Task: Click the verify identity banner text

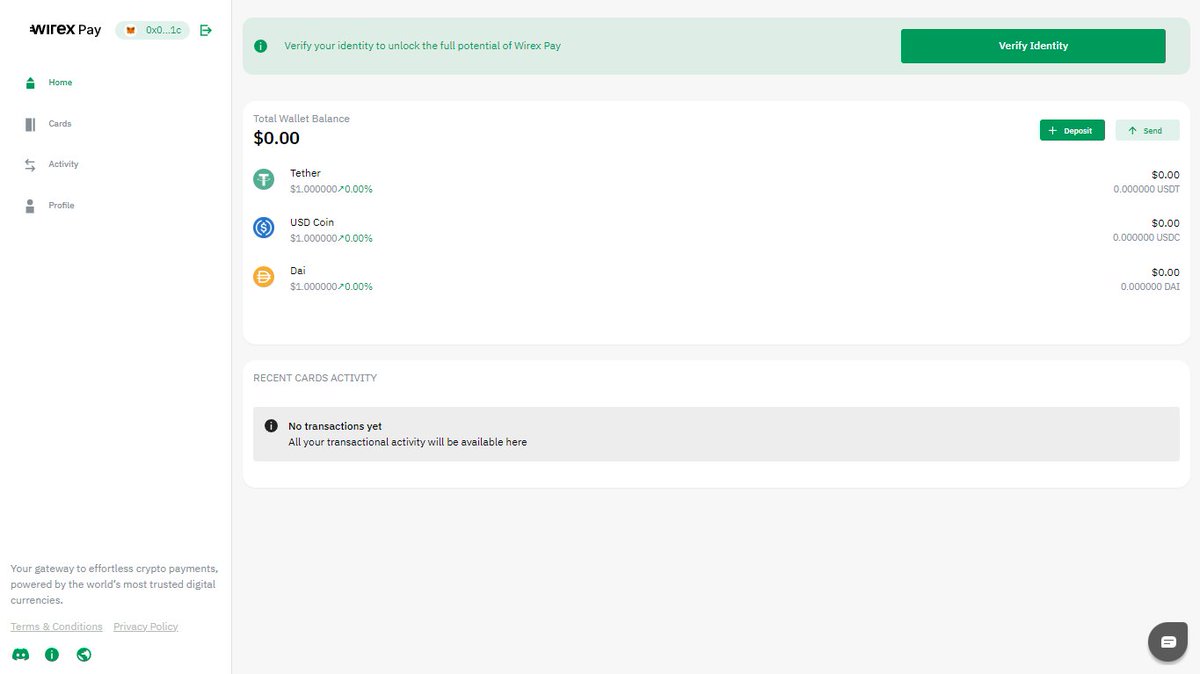Action: coord(423,46)
